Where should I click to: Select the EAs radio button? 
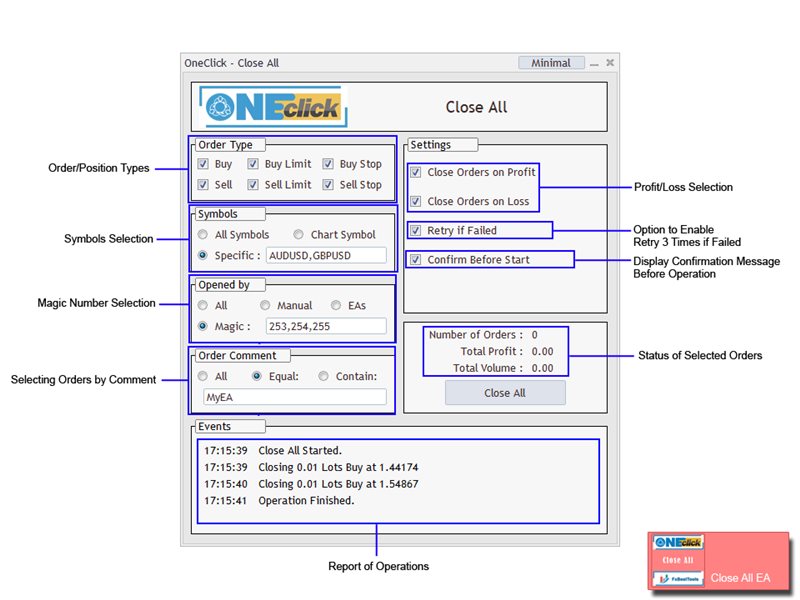(336, 305)
